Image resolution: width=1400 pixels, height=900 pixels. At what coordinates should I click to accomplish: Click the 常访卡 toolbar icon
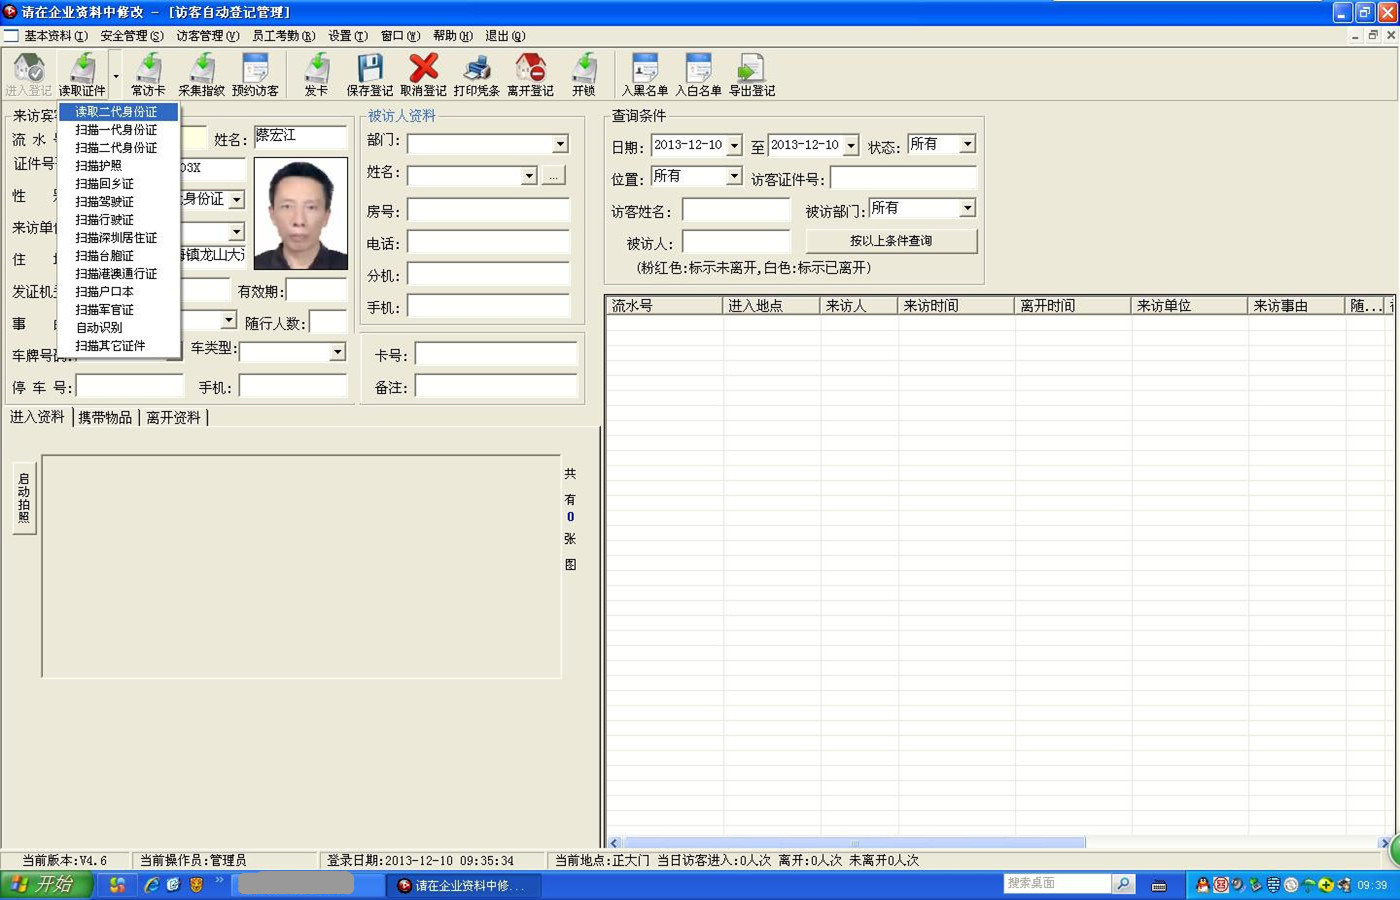(148, 75)
